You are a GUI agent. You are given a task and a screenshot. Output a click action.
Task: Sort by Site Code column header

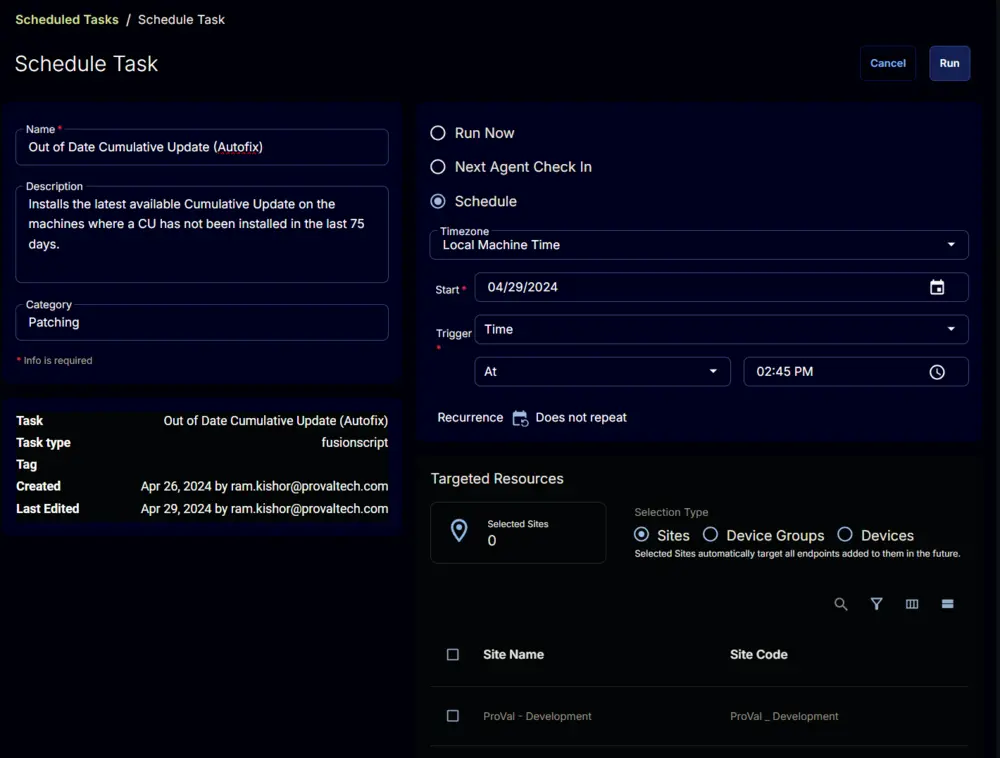(x=758, y=655)
